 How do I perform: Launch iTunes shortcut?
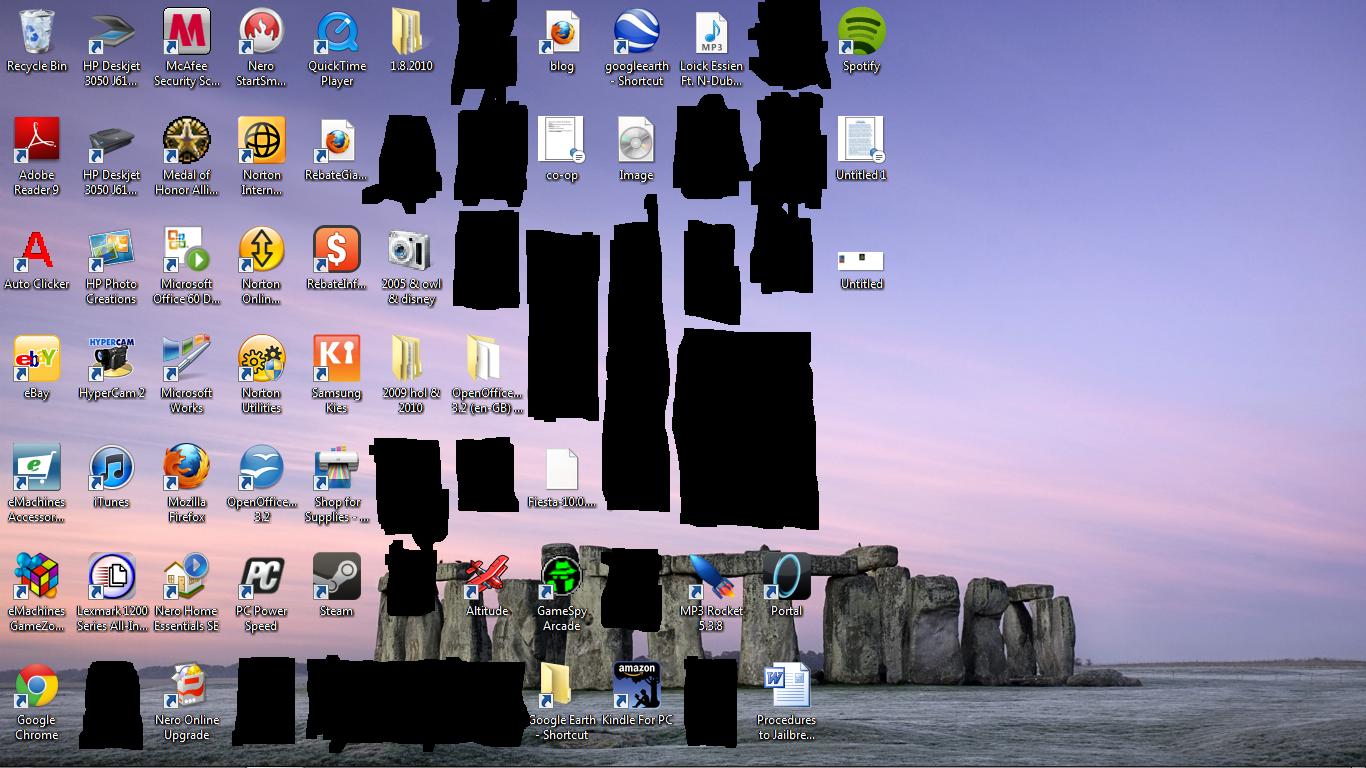[x=111, y=468]
